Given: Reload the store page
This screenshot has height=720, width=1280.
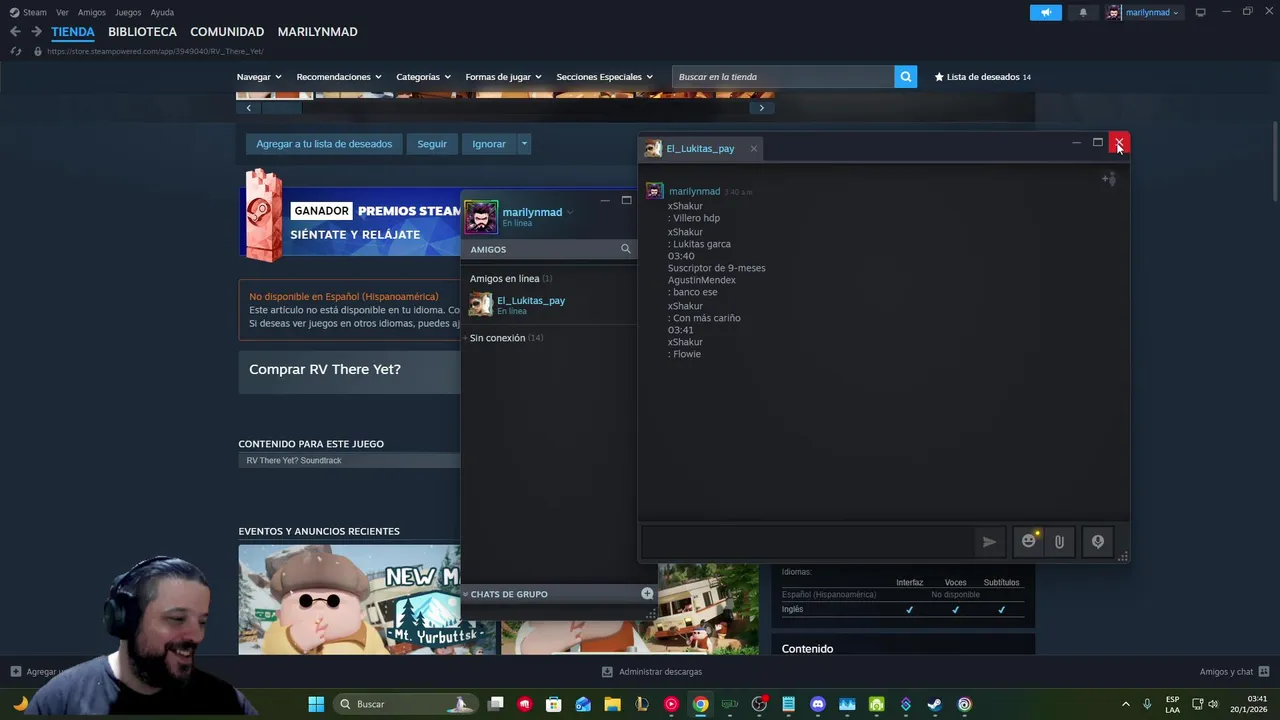Looking at the screenshot, I should (x=15, y=51).
